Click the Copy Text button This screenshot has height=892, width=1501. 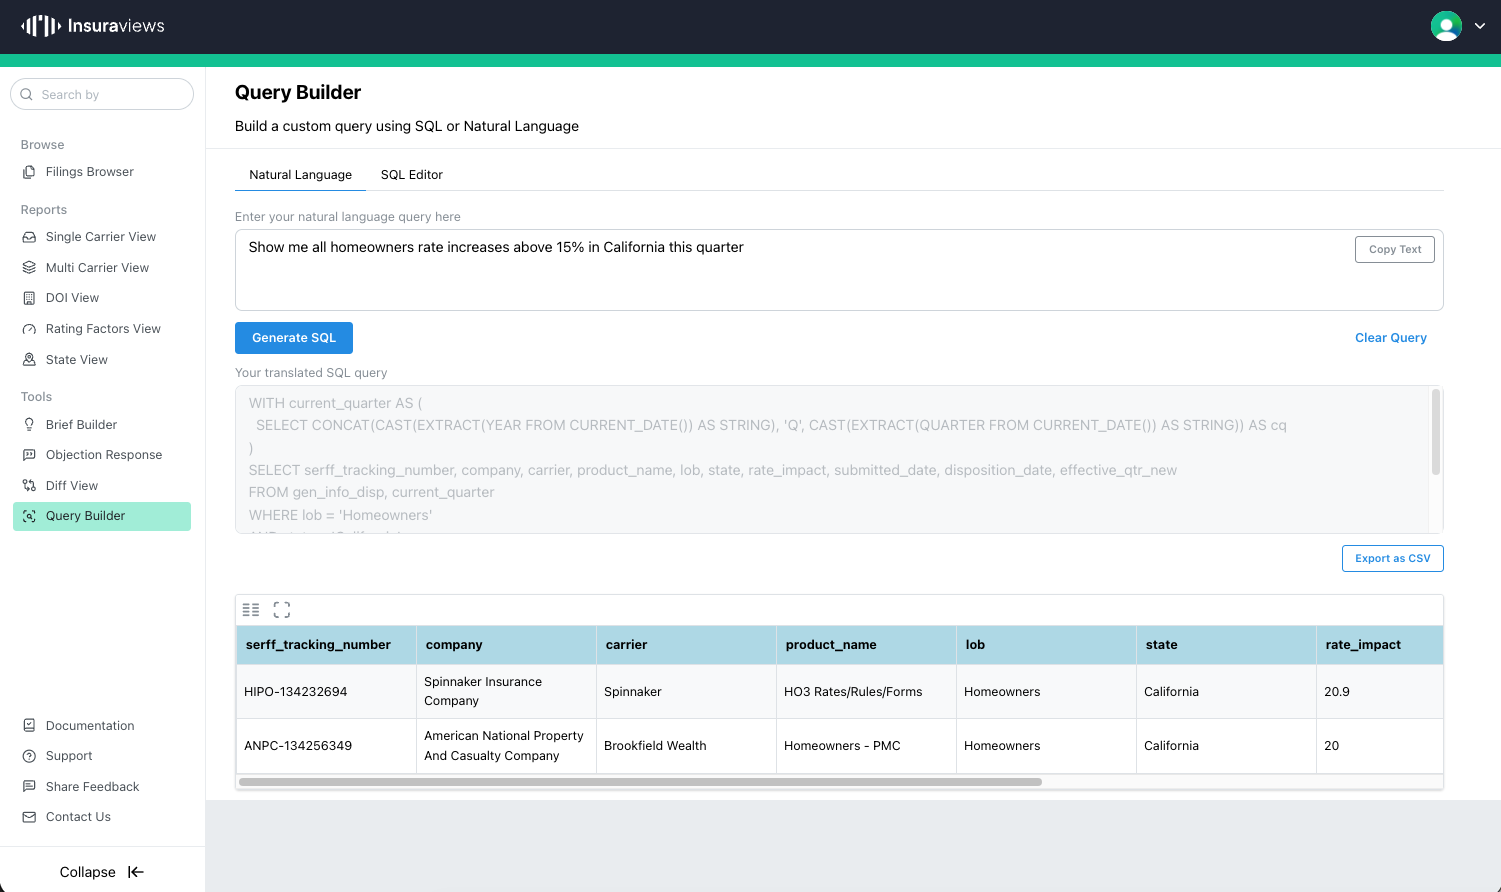(1395, 249)
